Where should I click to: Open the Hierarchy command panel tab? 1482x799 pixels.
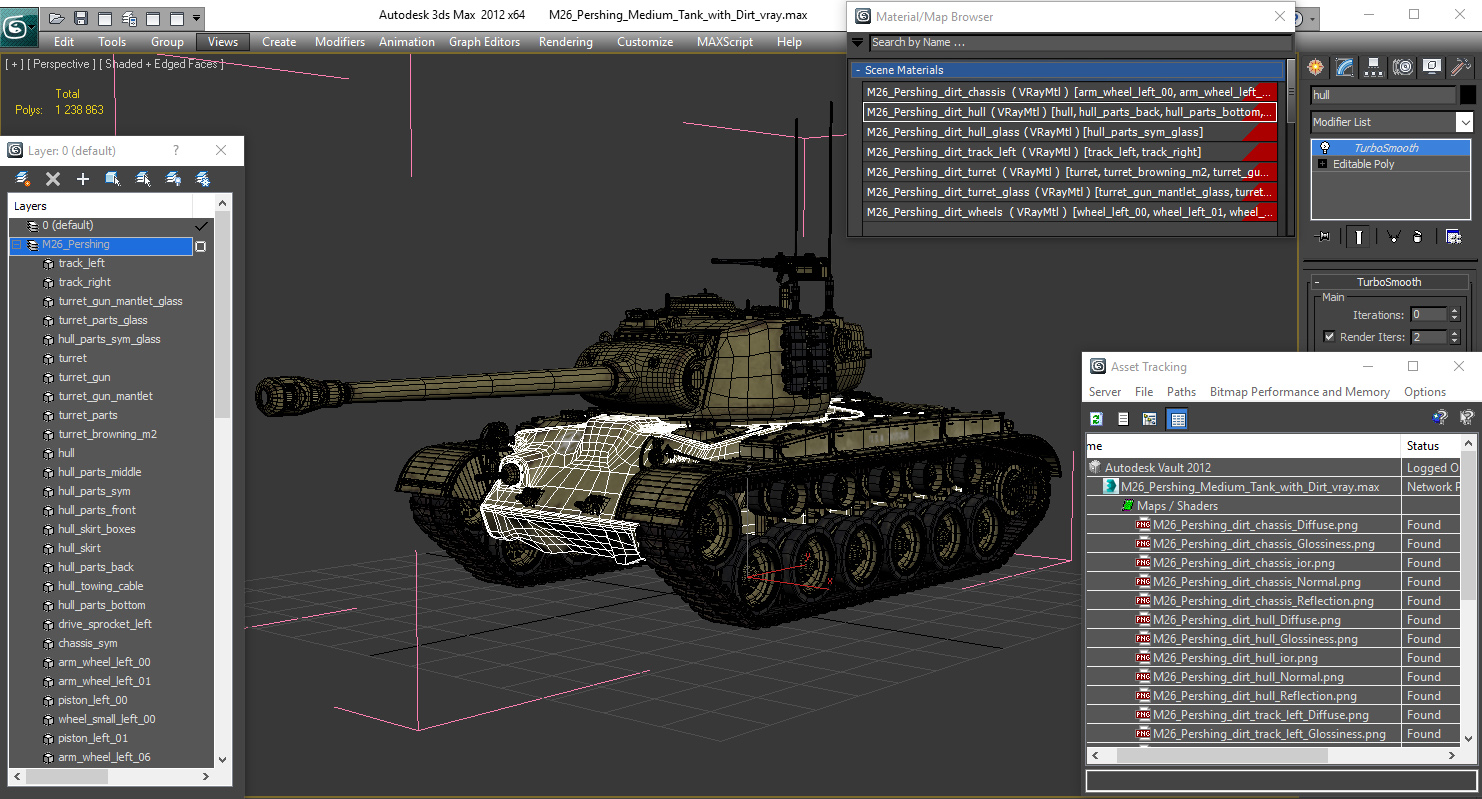[x=1374, y=67]
